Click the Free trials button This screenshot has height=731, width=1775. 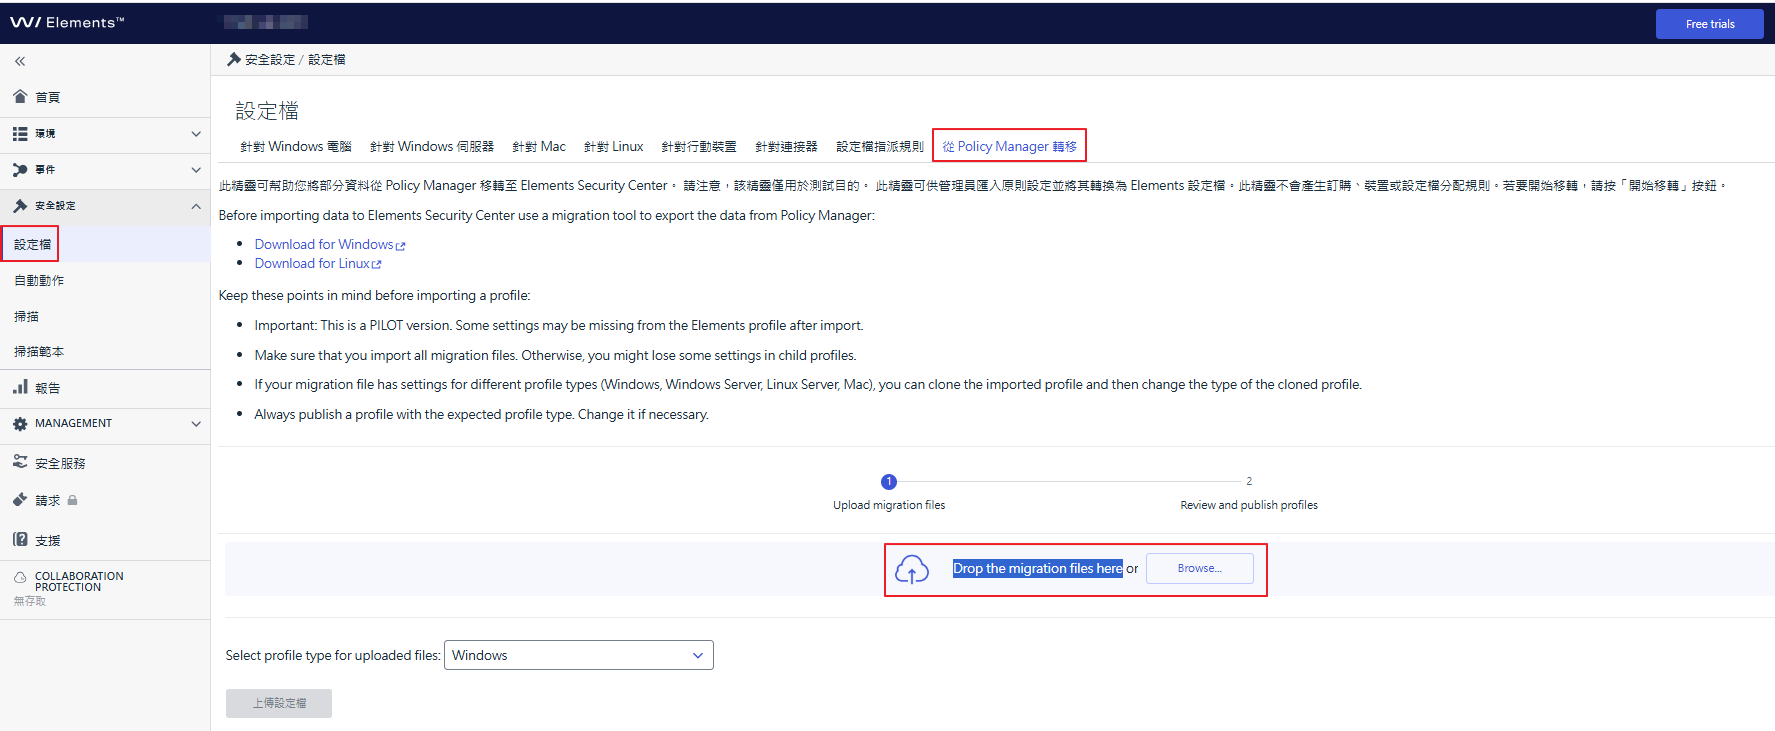1710,24
